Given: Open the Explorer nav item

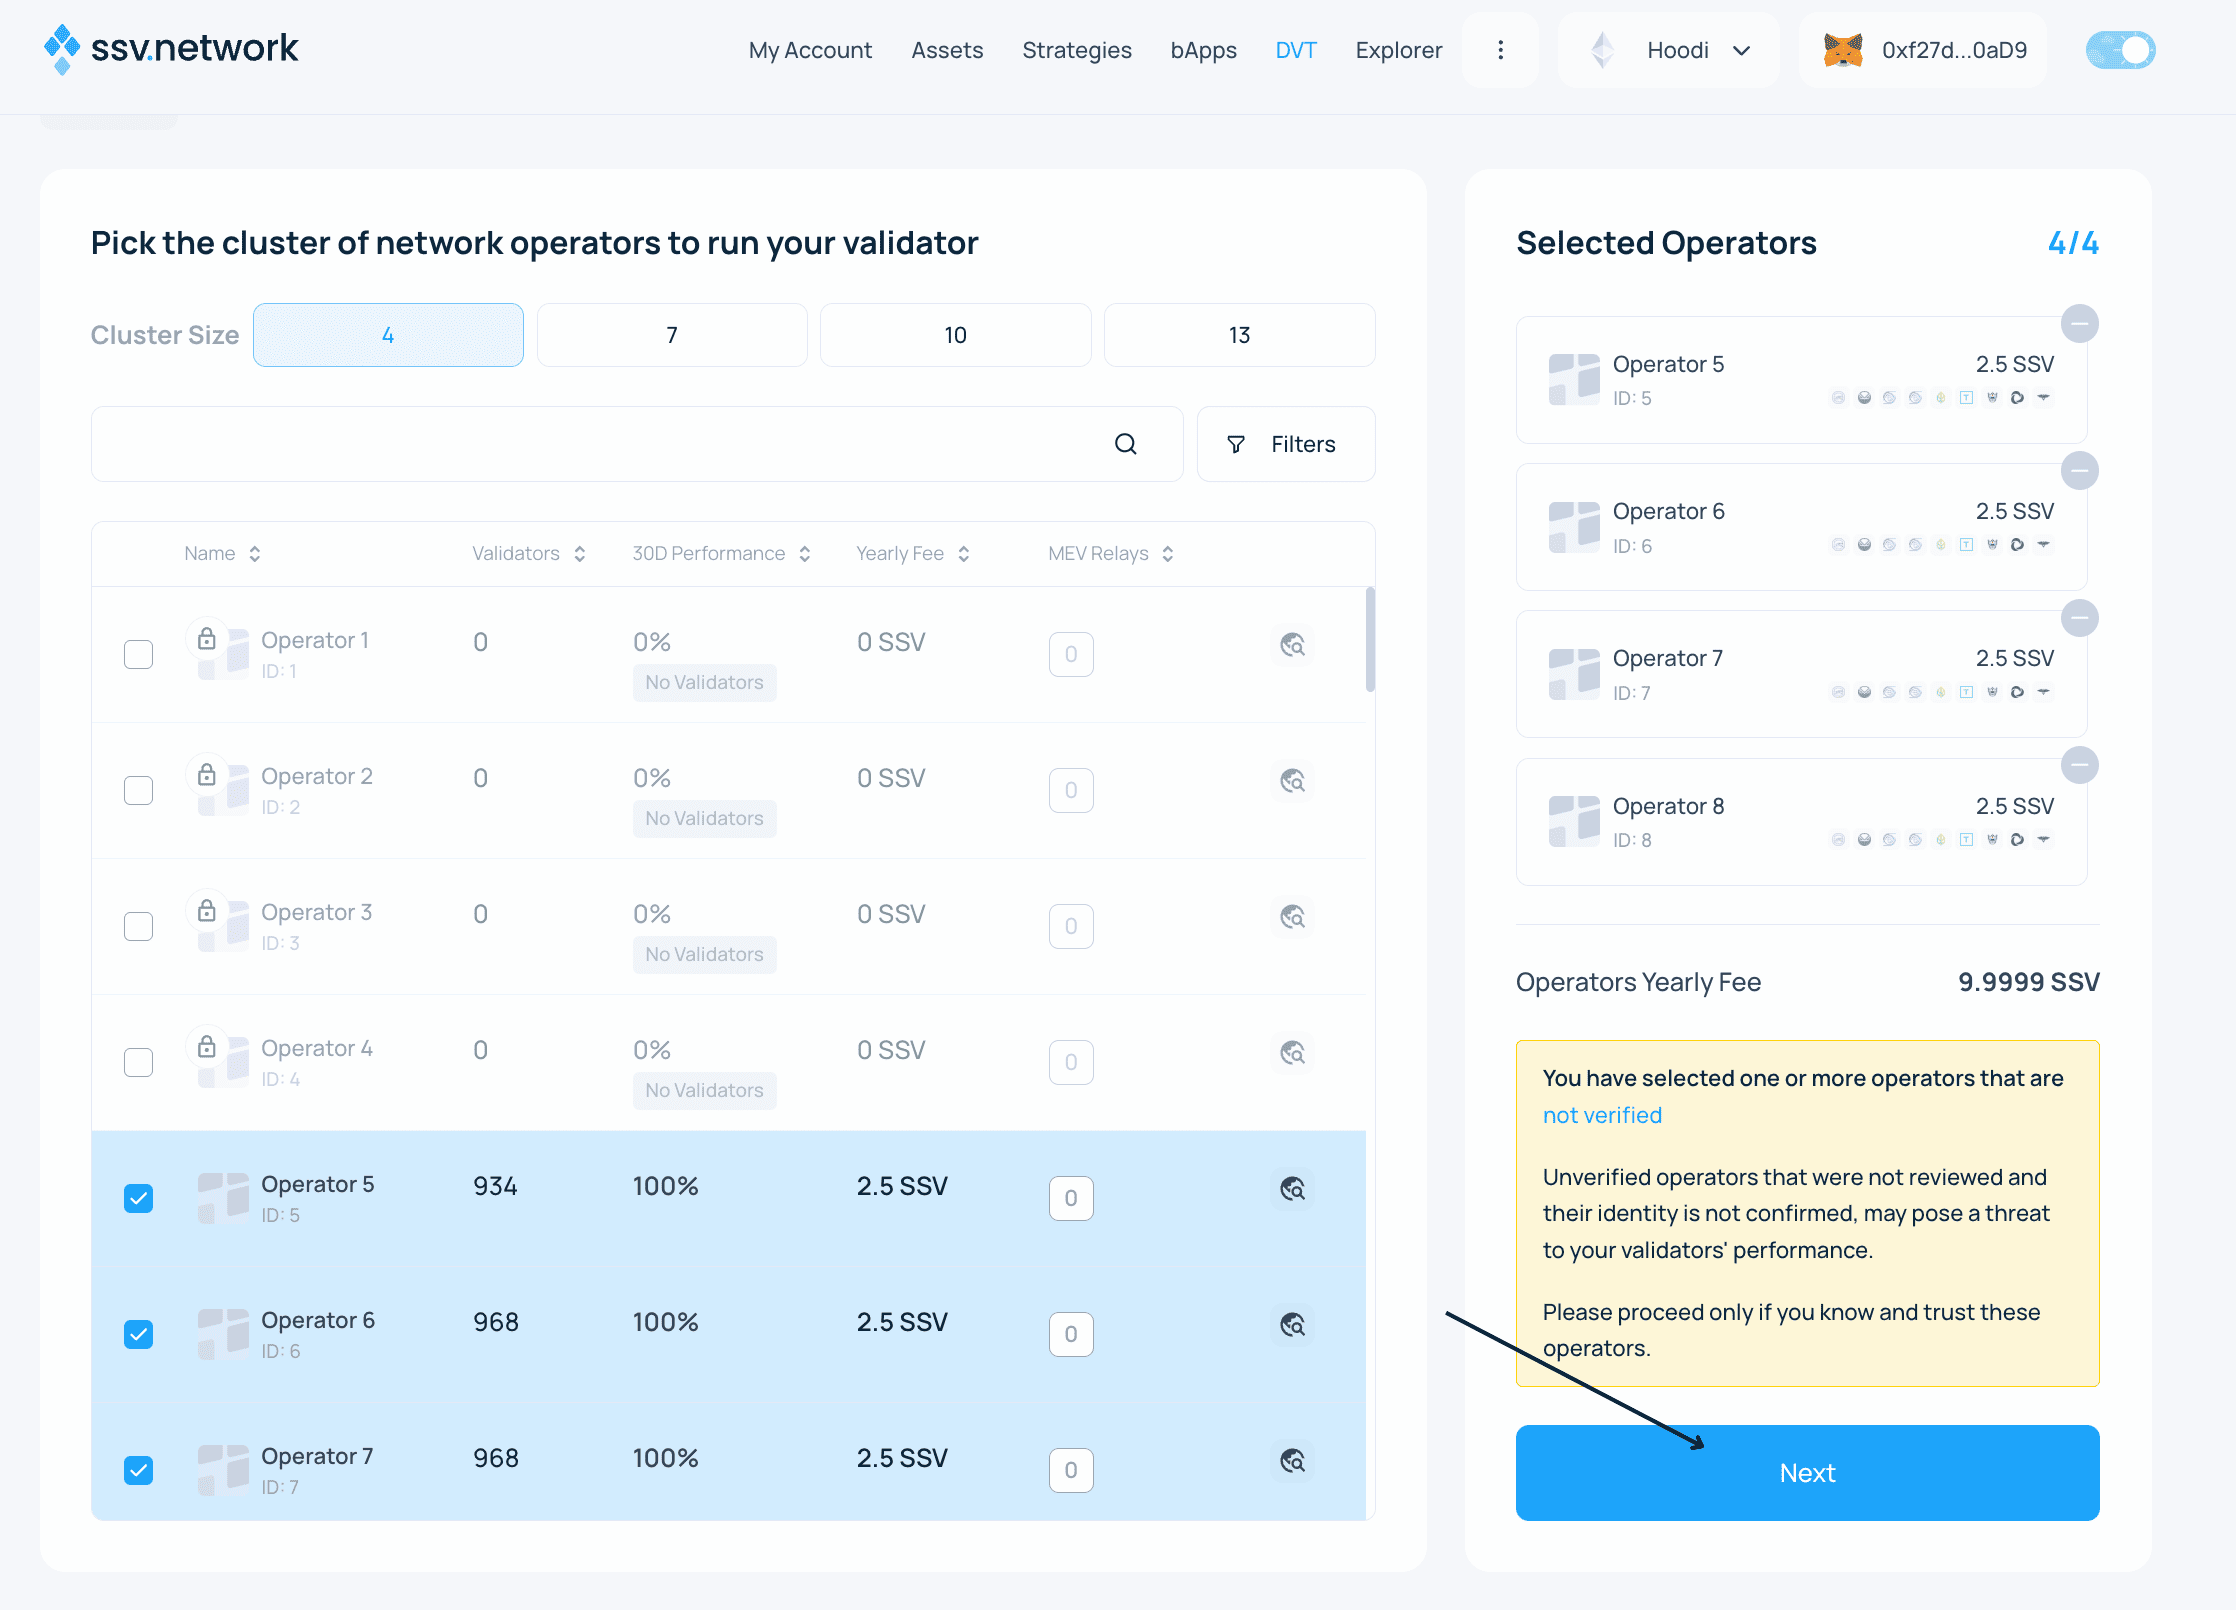Looking at the screenshot, I should point(1398,50).
